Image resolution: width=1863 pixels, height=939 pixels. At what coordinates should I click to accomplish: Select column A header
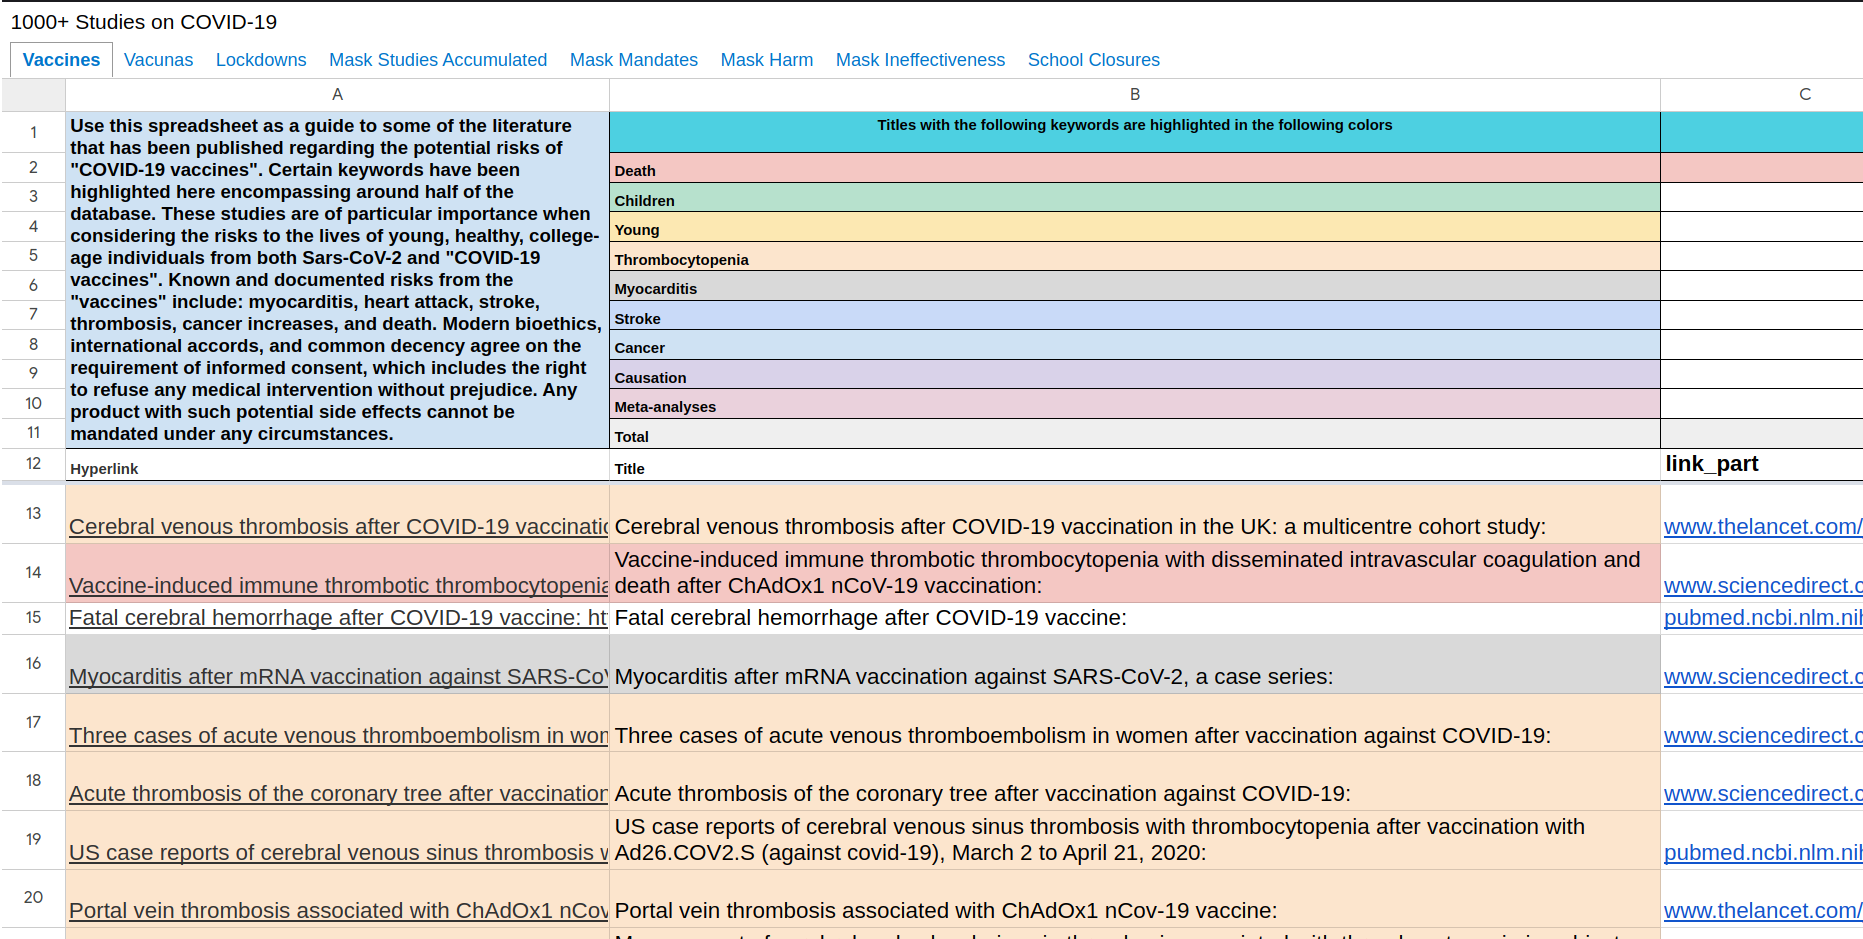point(338,94)
